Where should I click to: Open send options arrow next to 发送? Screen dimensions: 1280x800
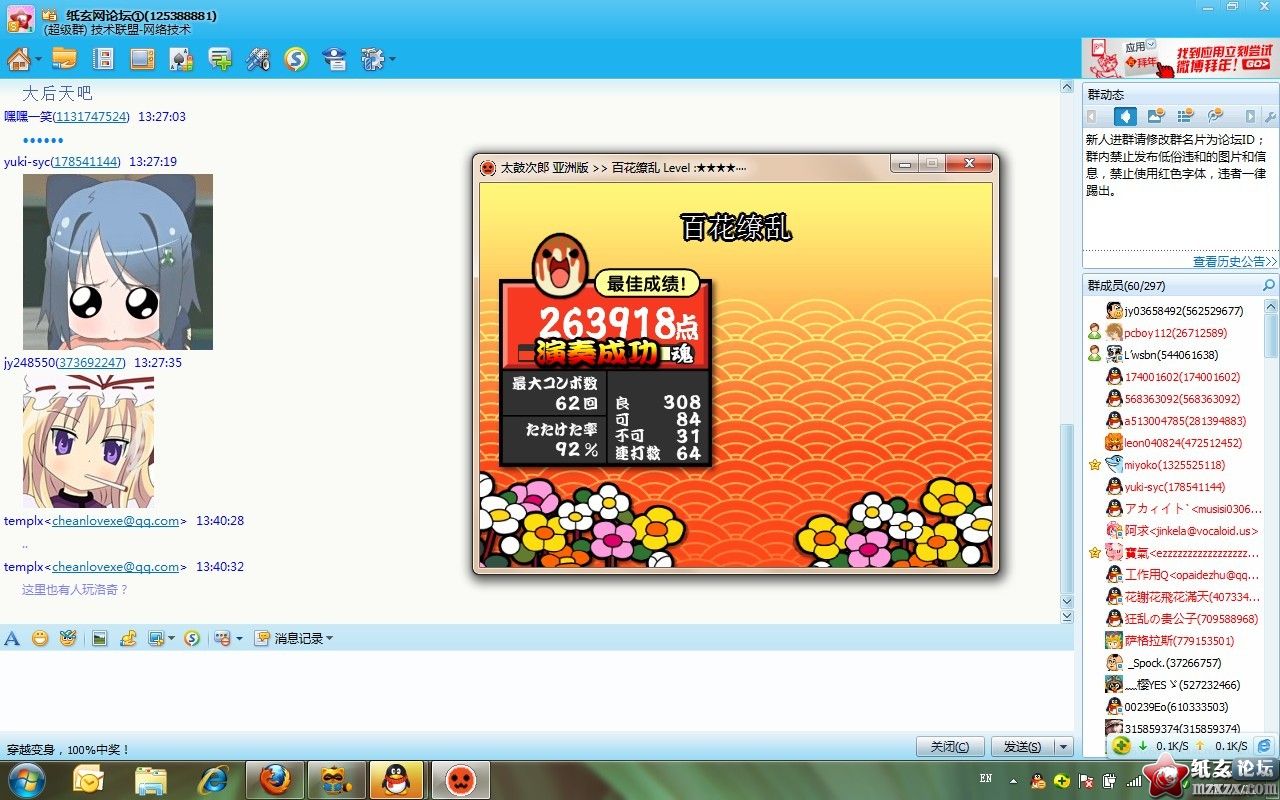click(x=1063, y=747)
